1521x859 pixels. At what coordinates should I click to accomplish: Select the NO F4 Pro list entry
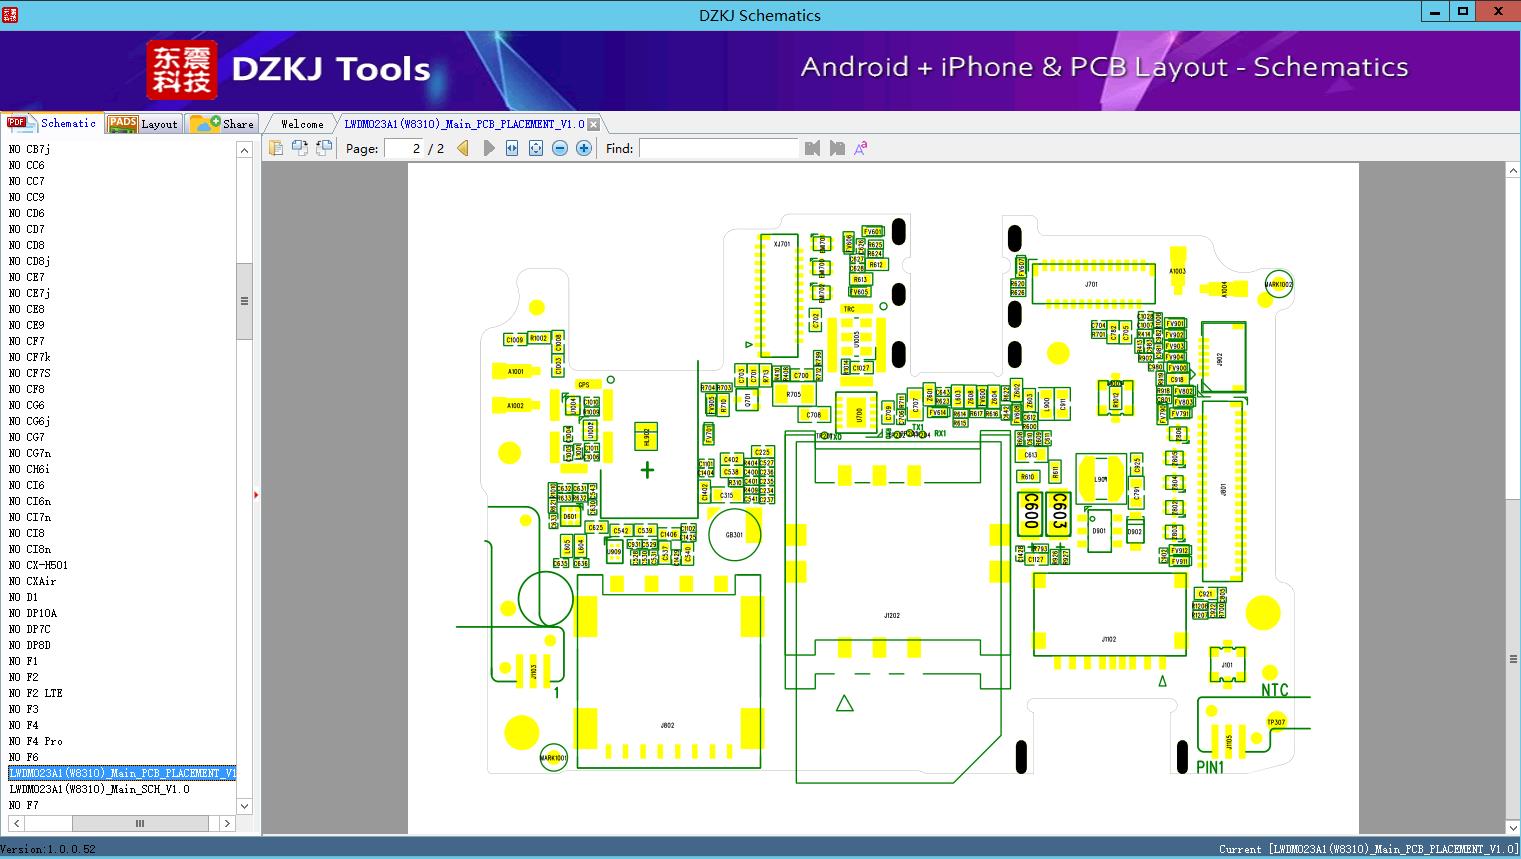(x=36, y=741)
